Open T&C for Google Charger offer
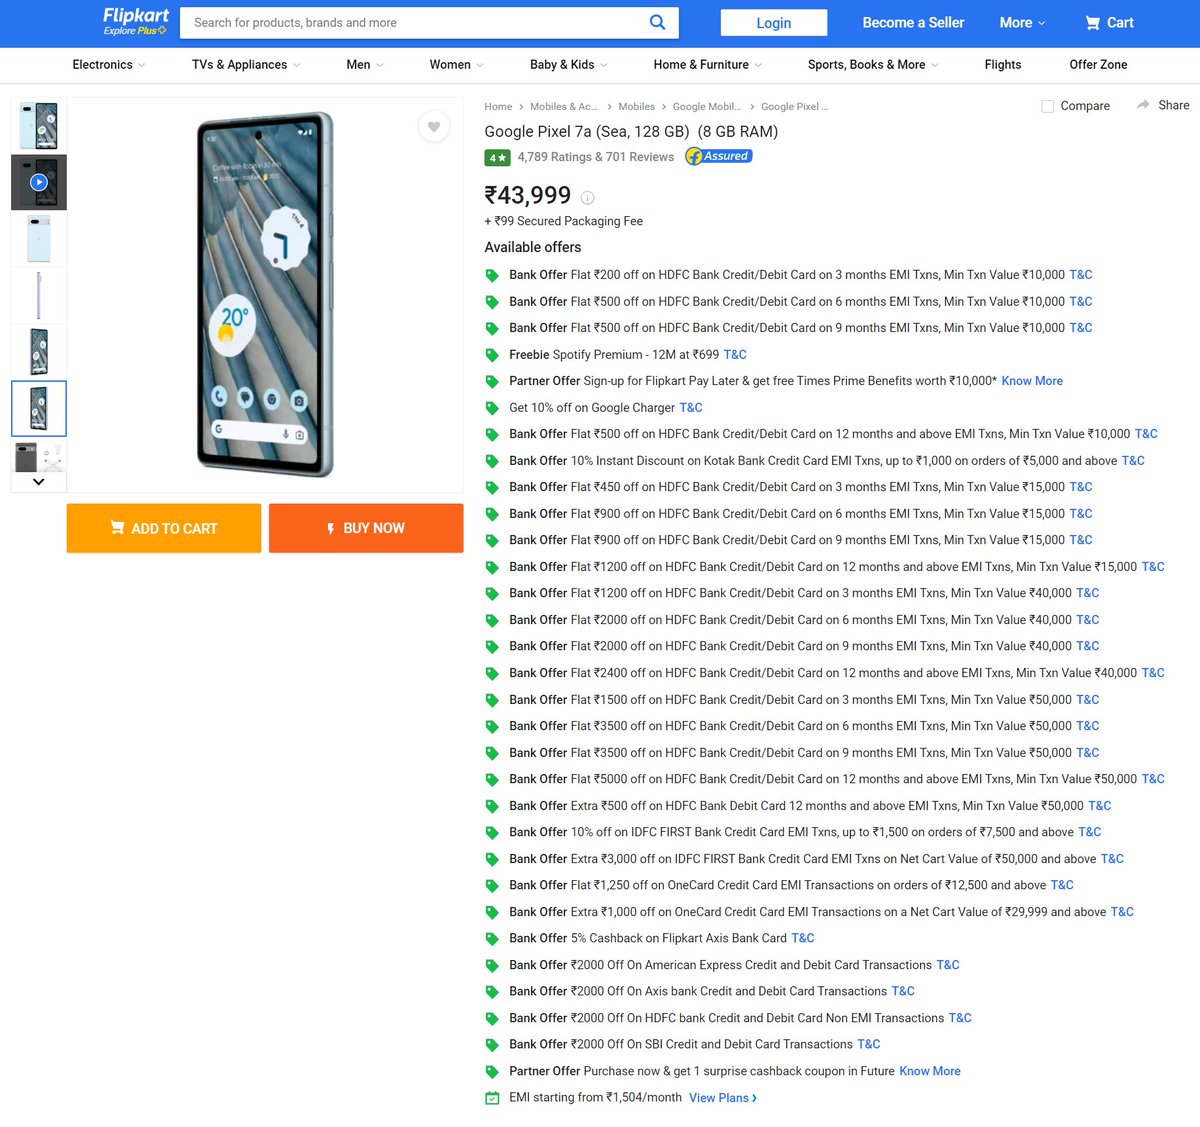The image size is (1200, 1127). click(691, 408)
